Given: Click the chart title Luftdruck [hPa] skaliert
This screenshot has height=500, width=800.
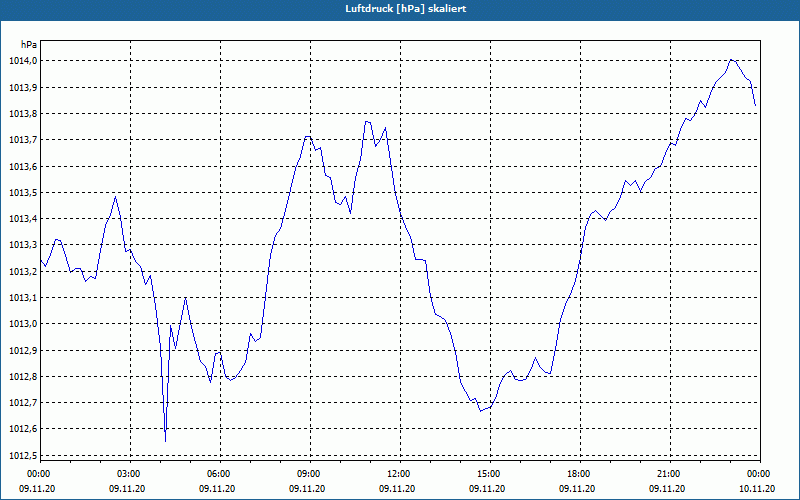Looking at the screenshot, I should [x=406, y=9].
